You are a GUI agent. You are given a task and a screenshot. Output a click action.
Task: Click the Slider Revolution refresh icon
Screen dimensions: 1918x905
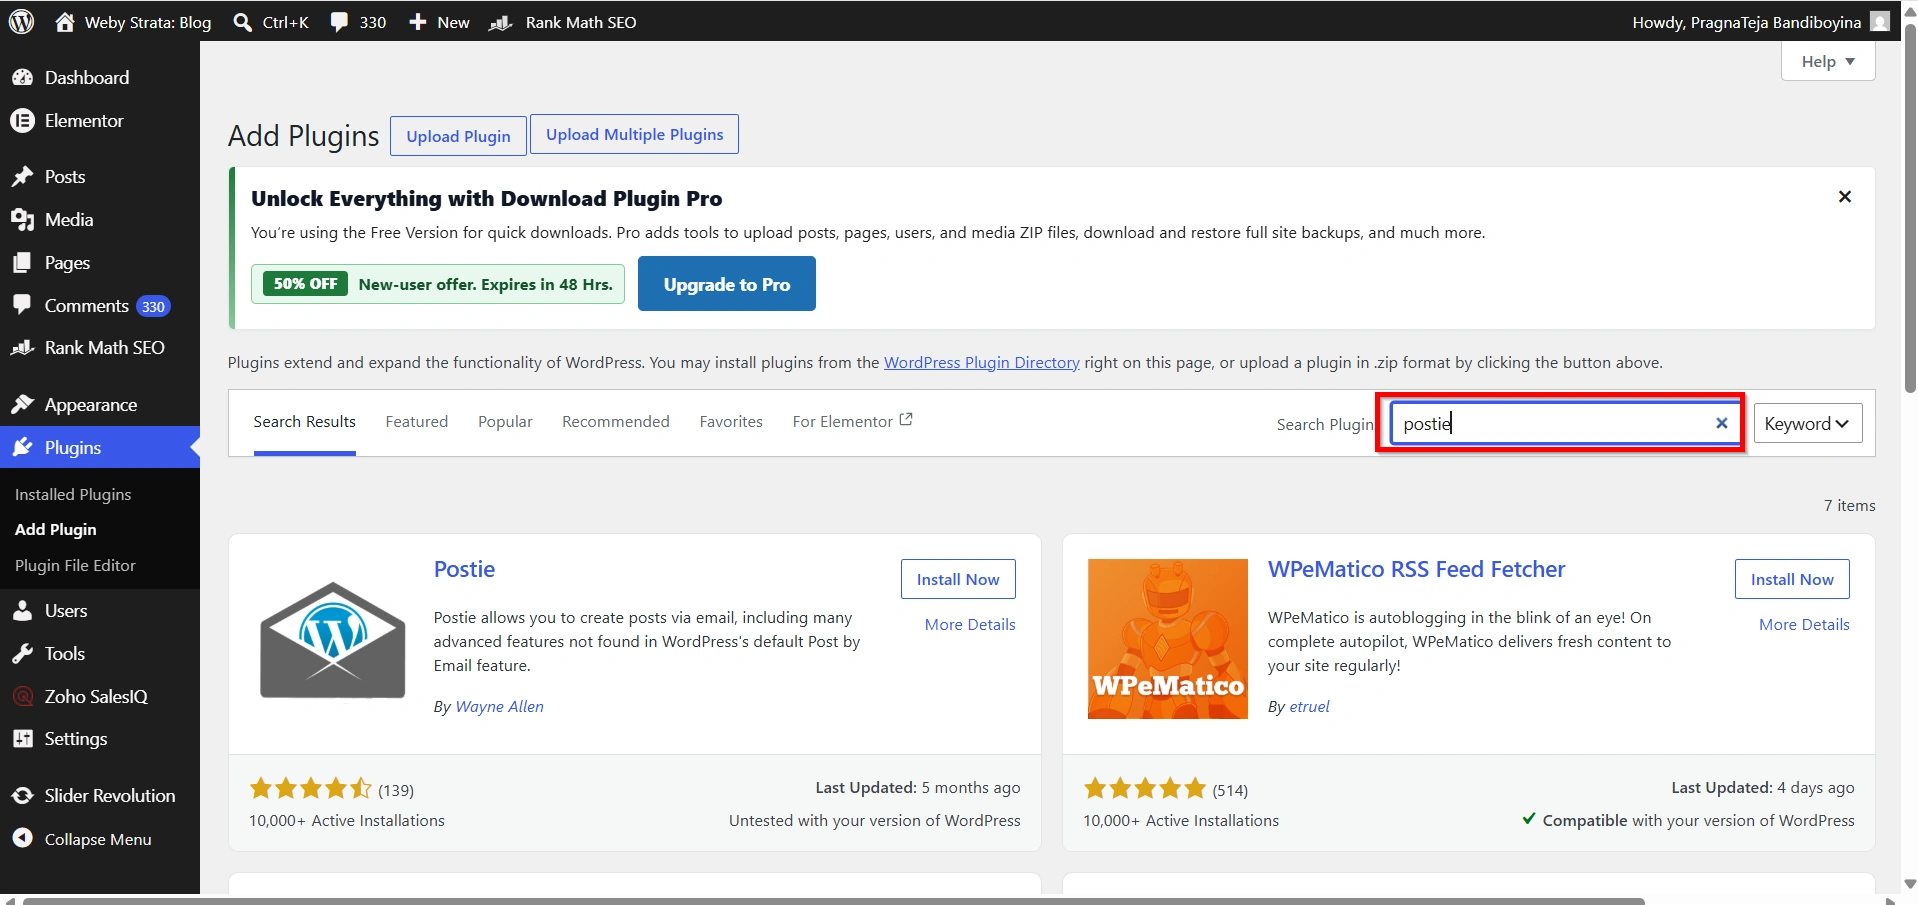(22, 795)
